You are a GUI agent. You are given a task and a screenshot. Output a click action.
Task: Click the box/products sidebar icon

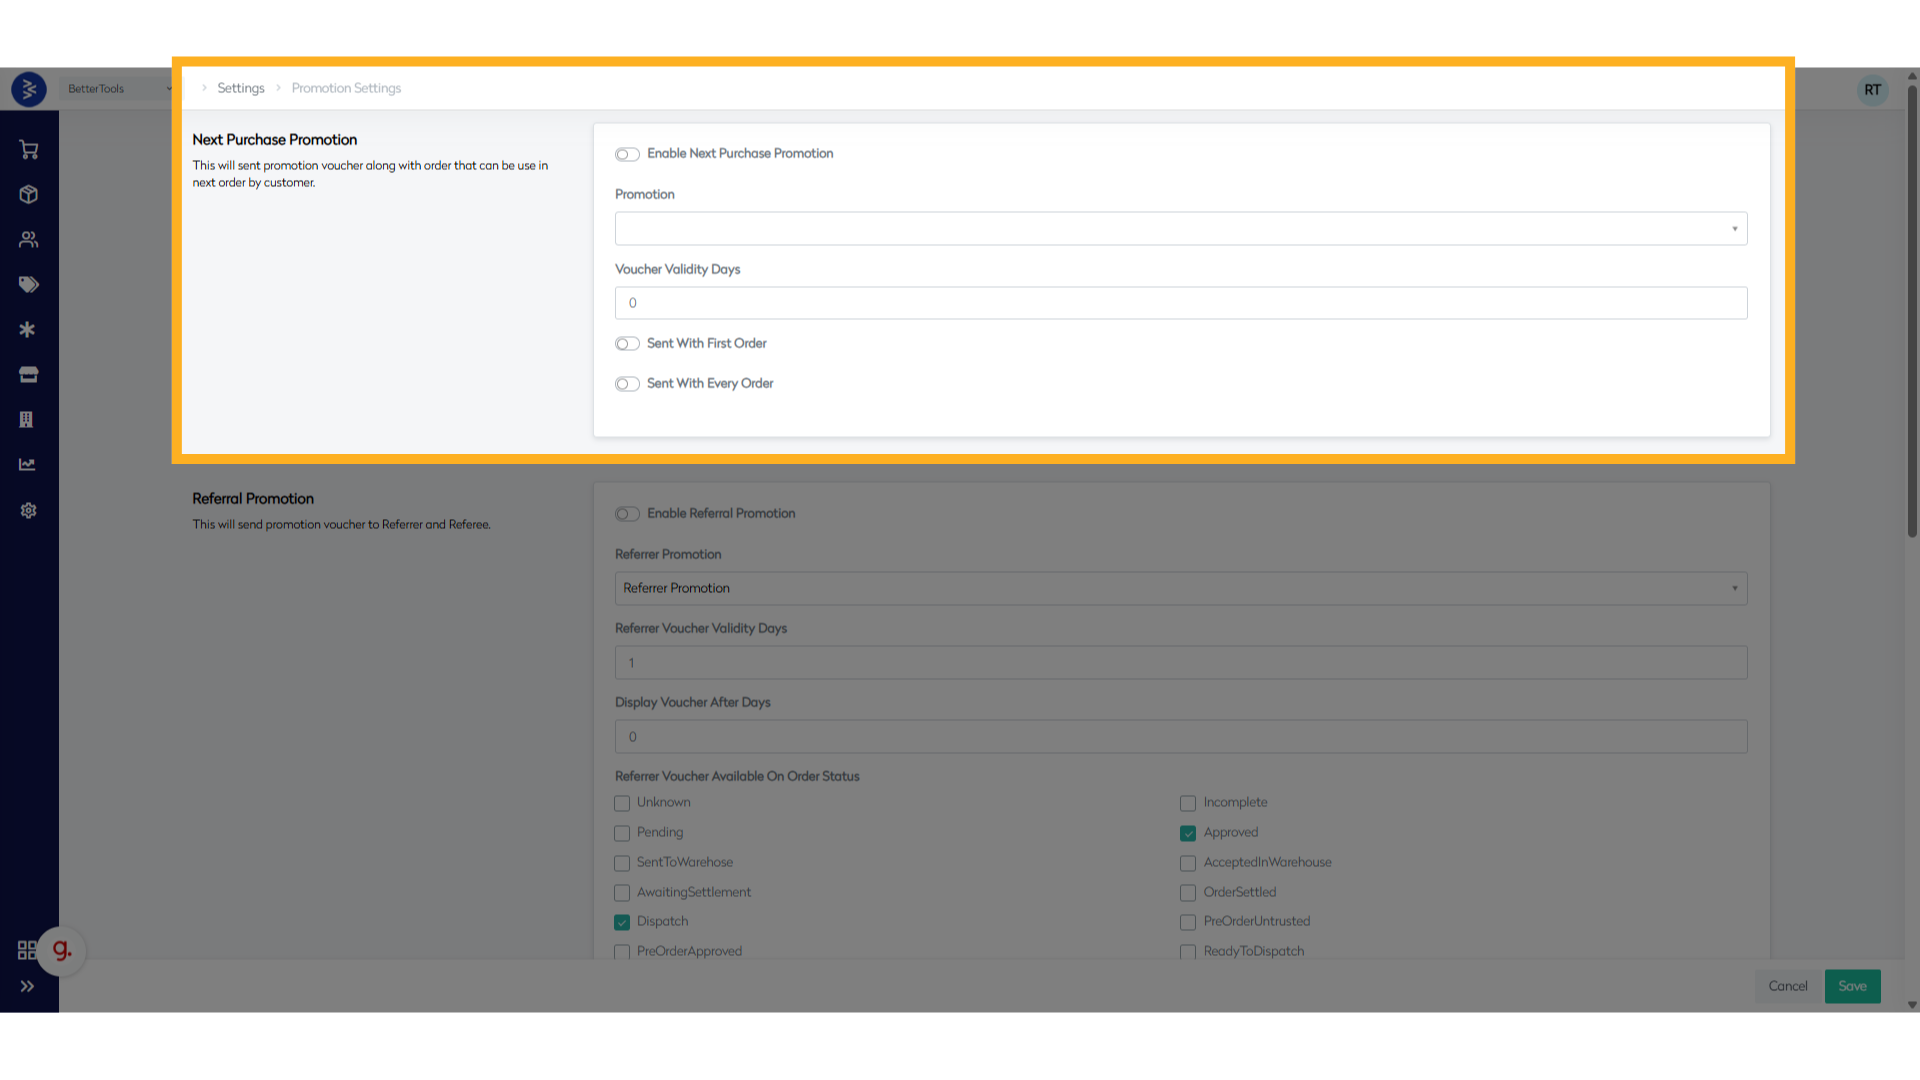click(x=28, y=195)
